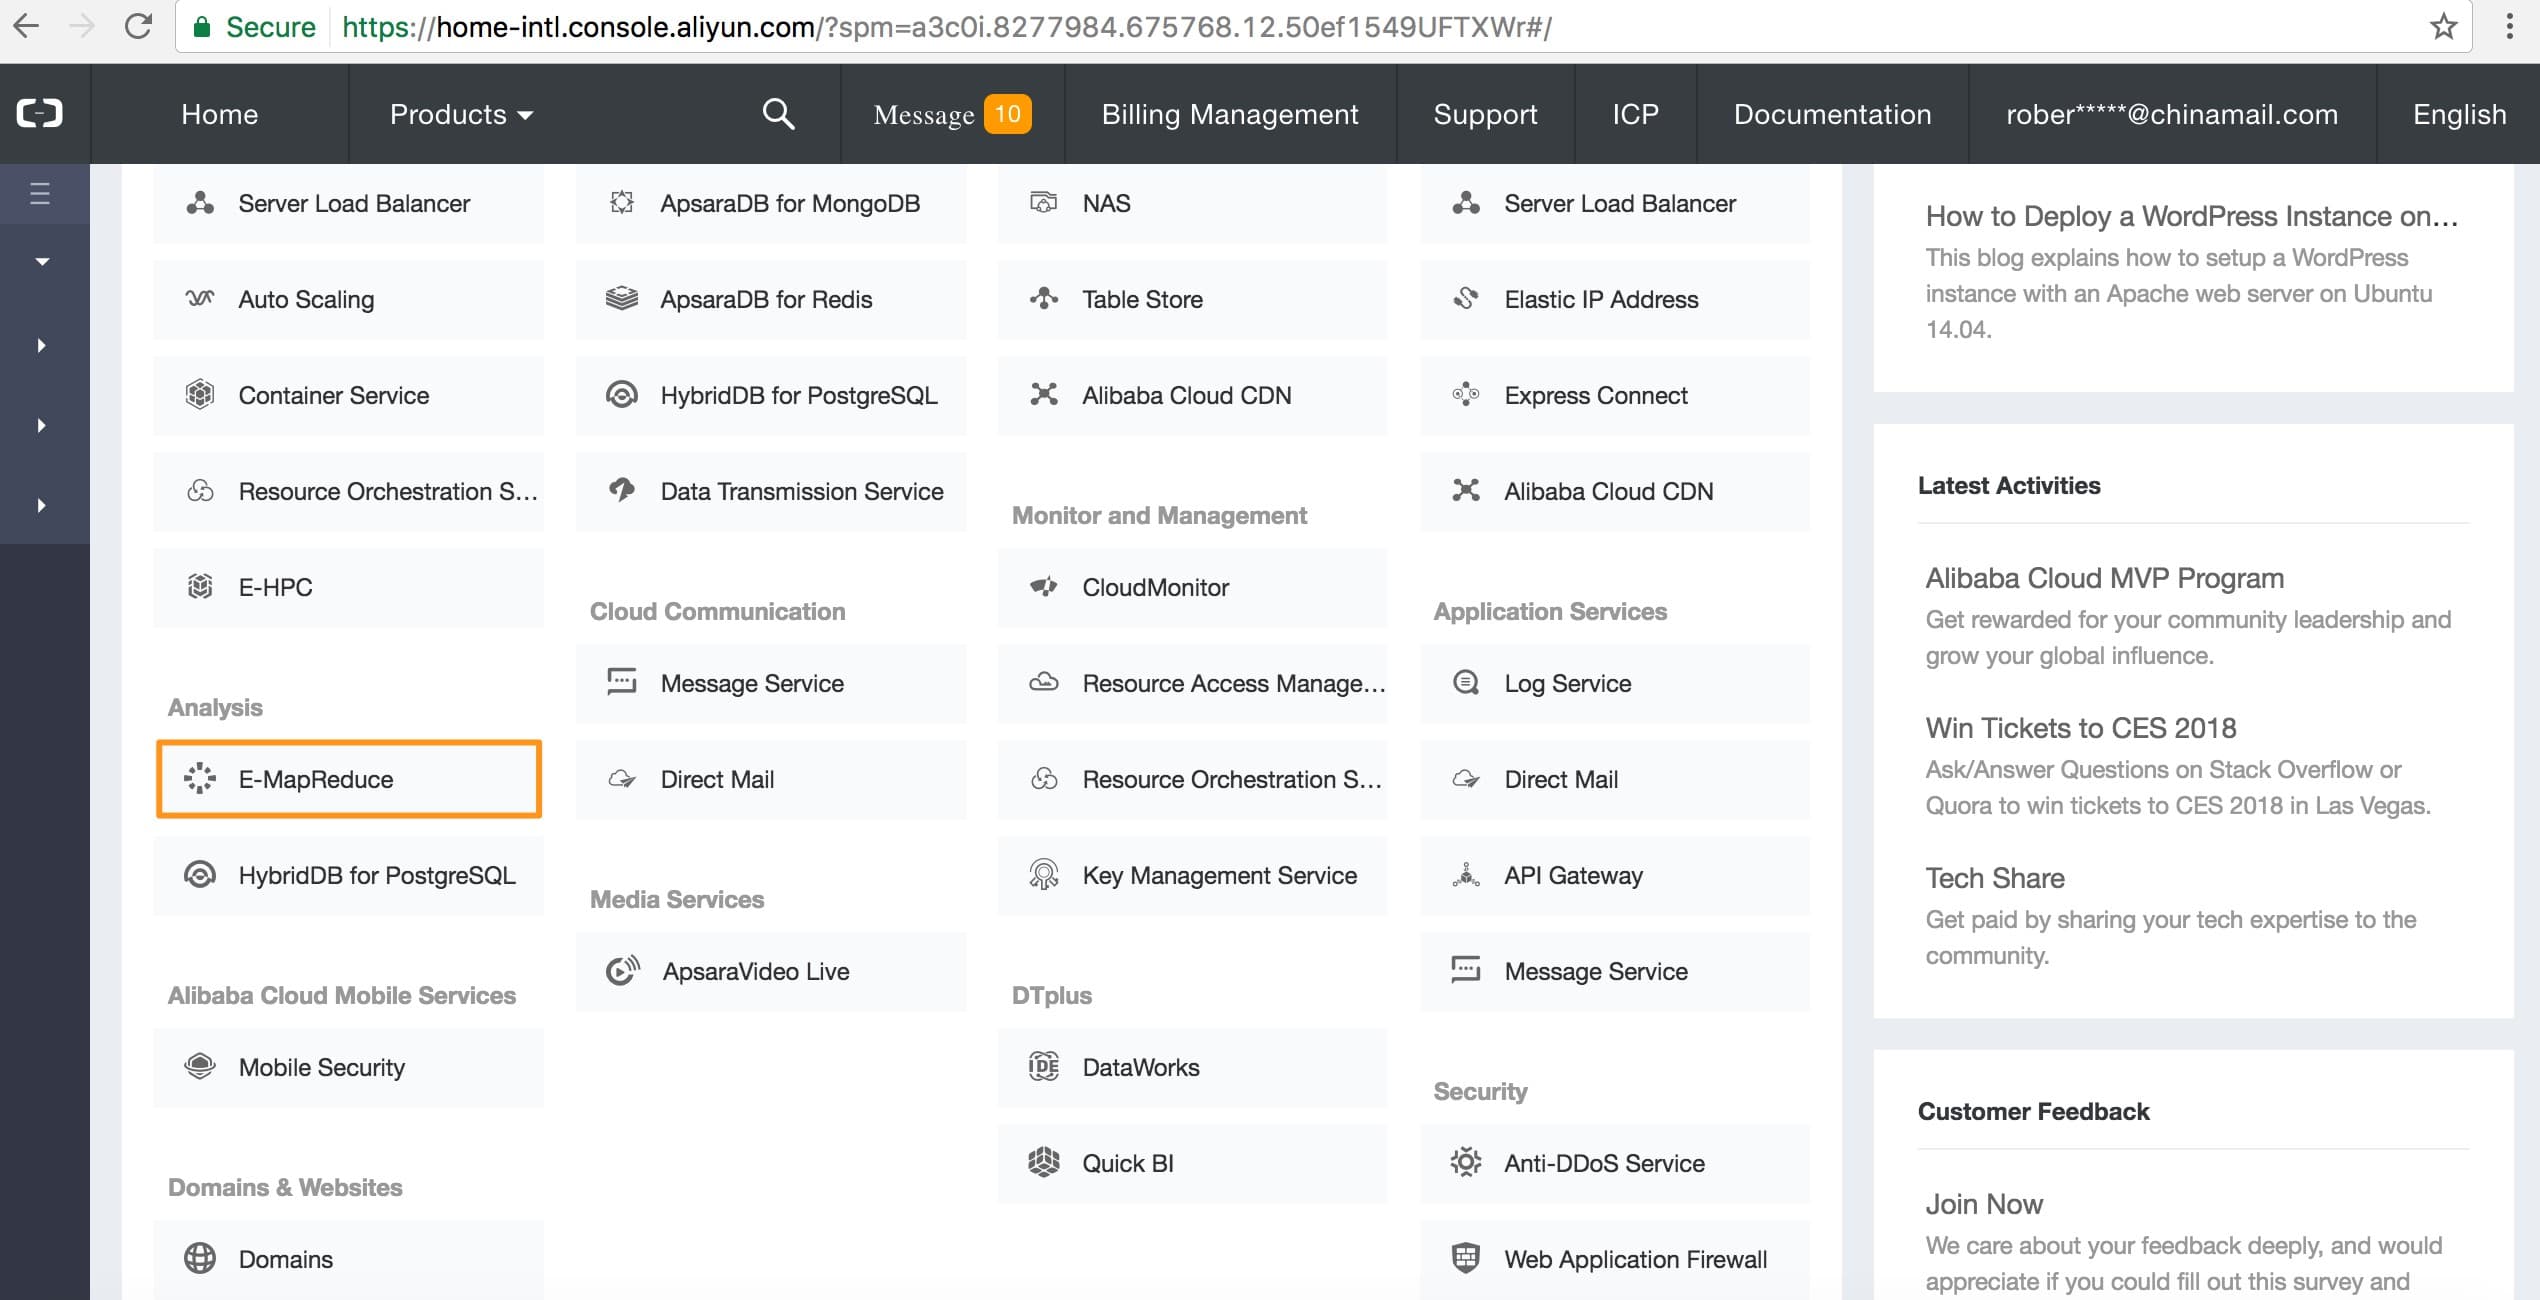The height and width of the screenshot is (1300, 2540).
Task: Click the ApsaraDB for MongoDB icon
Action: pos(622,202)
